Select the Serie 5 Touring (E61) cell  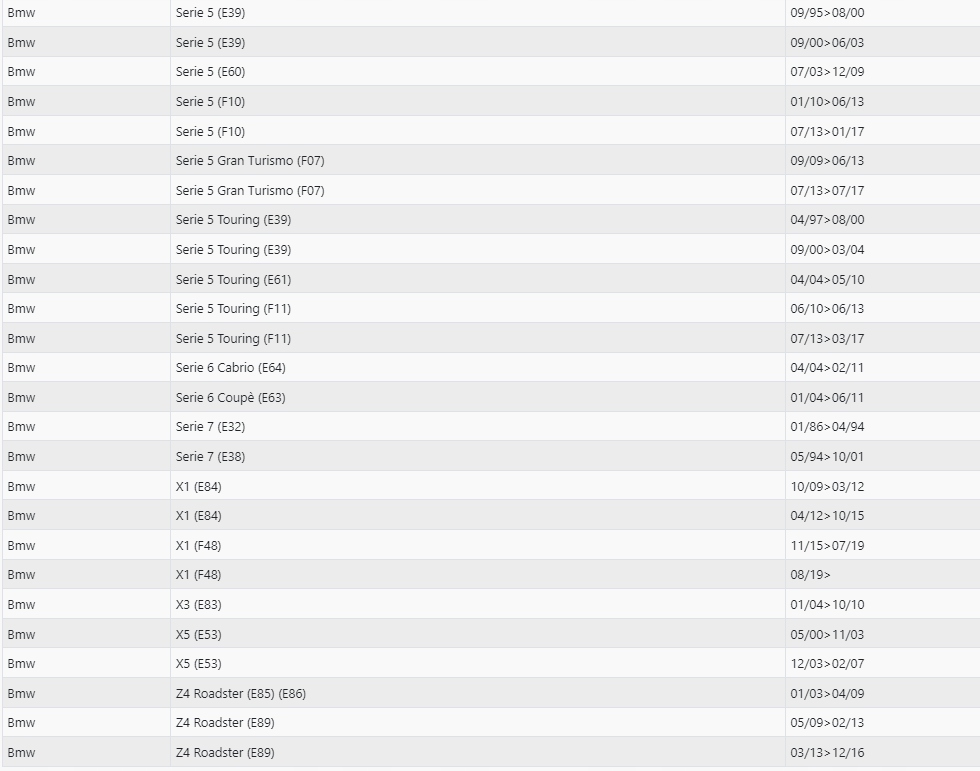point(233,279)
